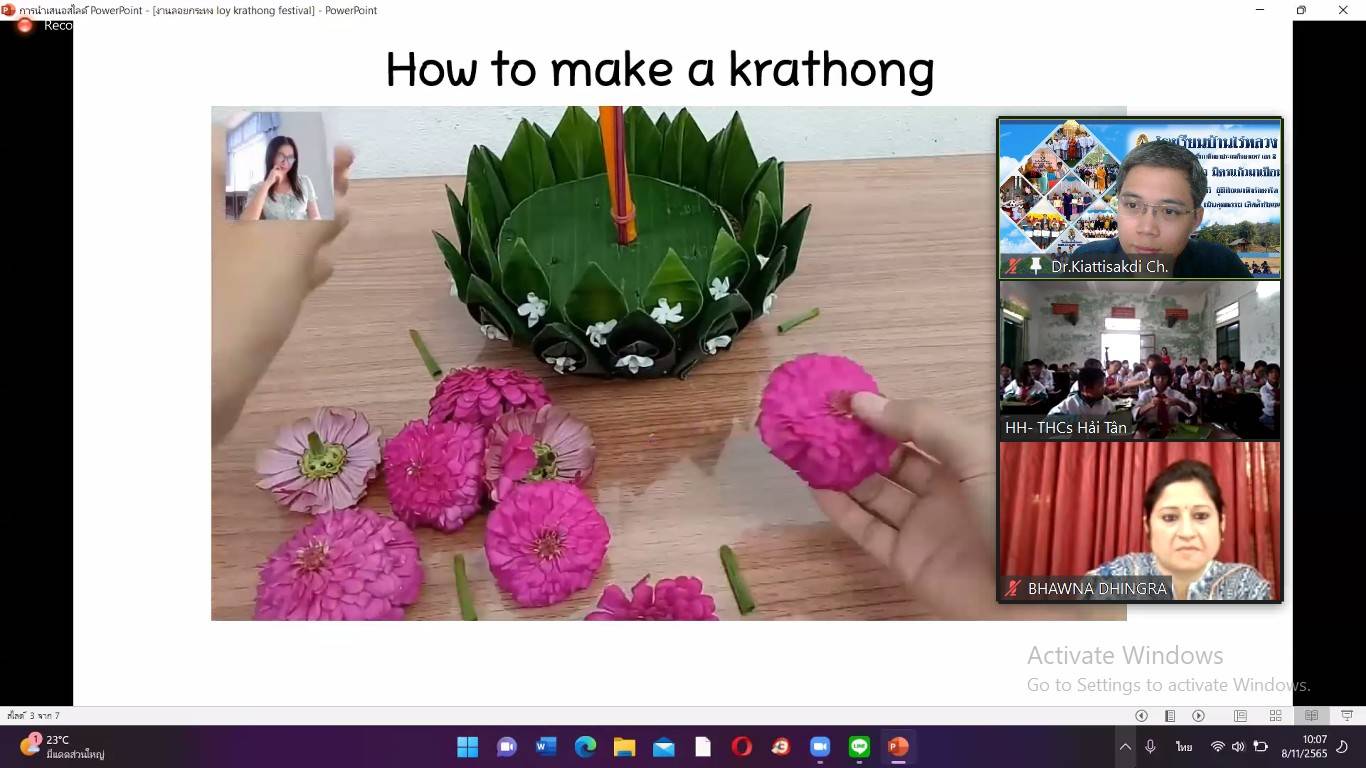
Task: Toggle Reading View button
Action: [x=1311, y=716]
